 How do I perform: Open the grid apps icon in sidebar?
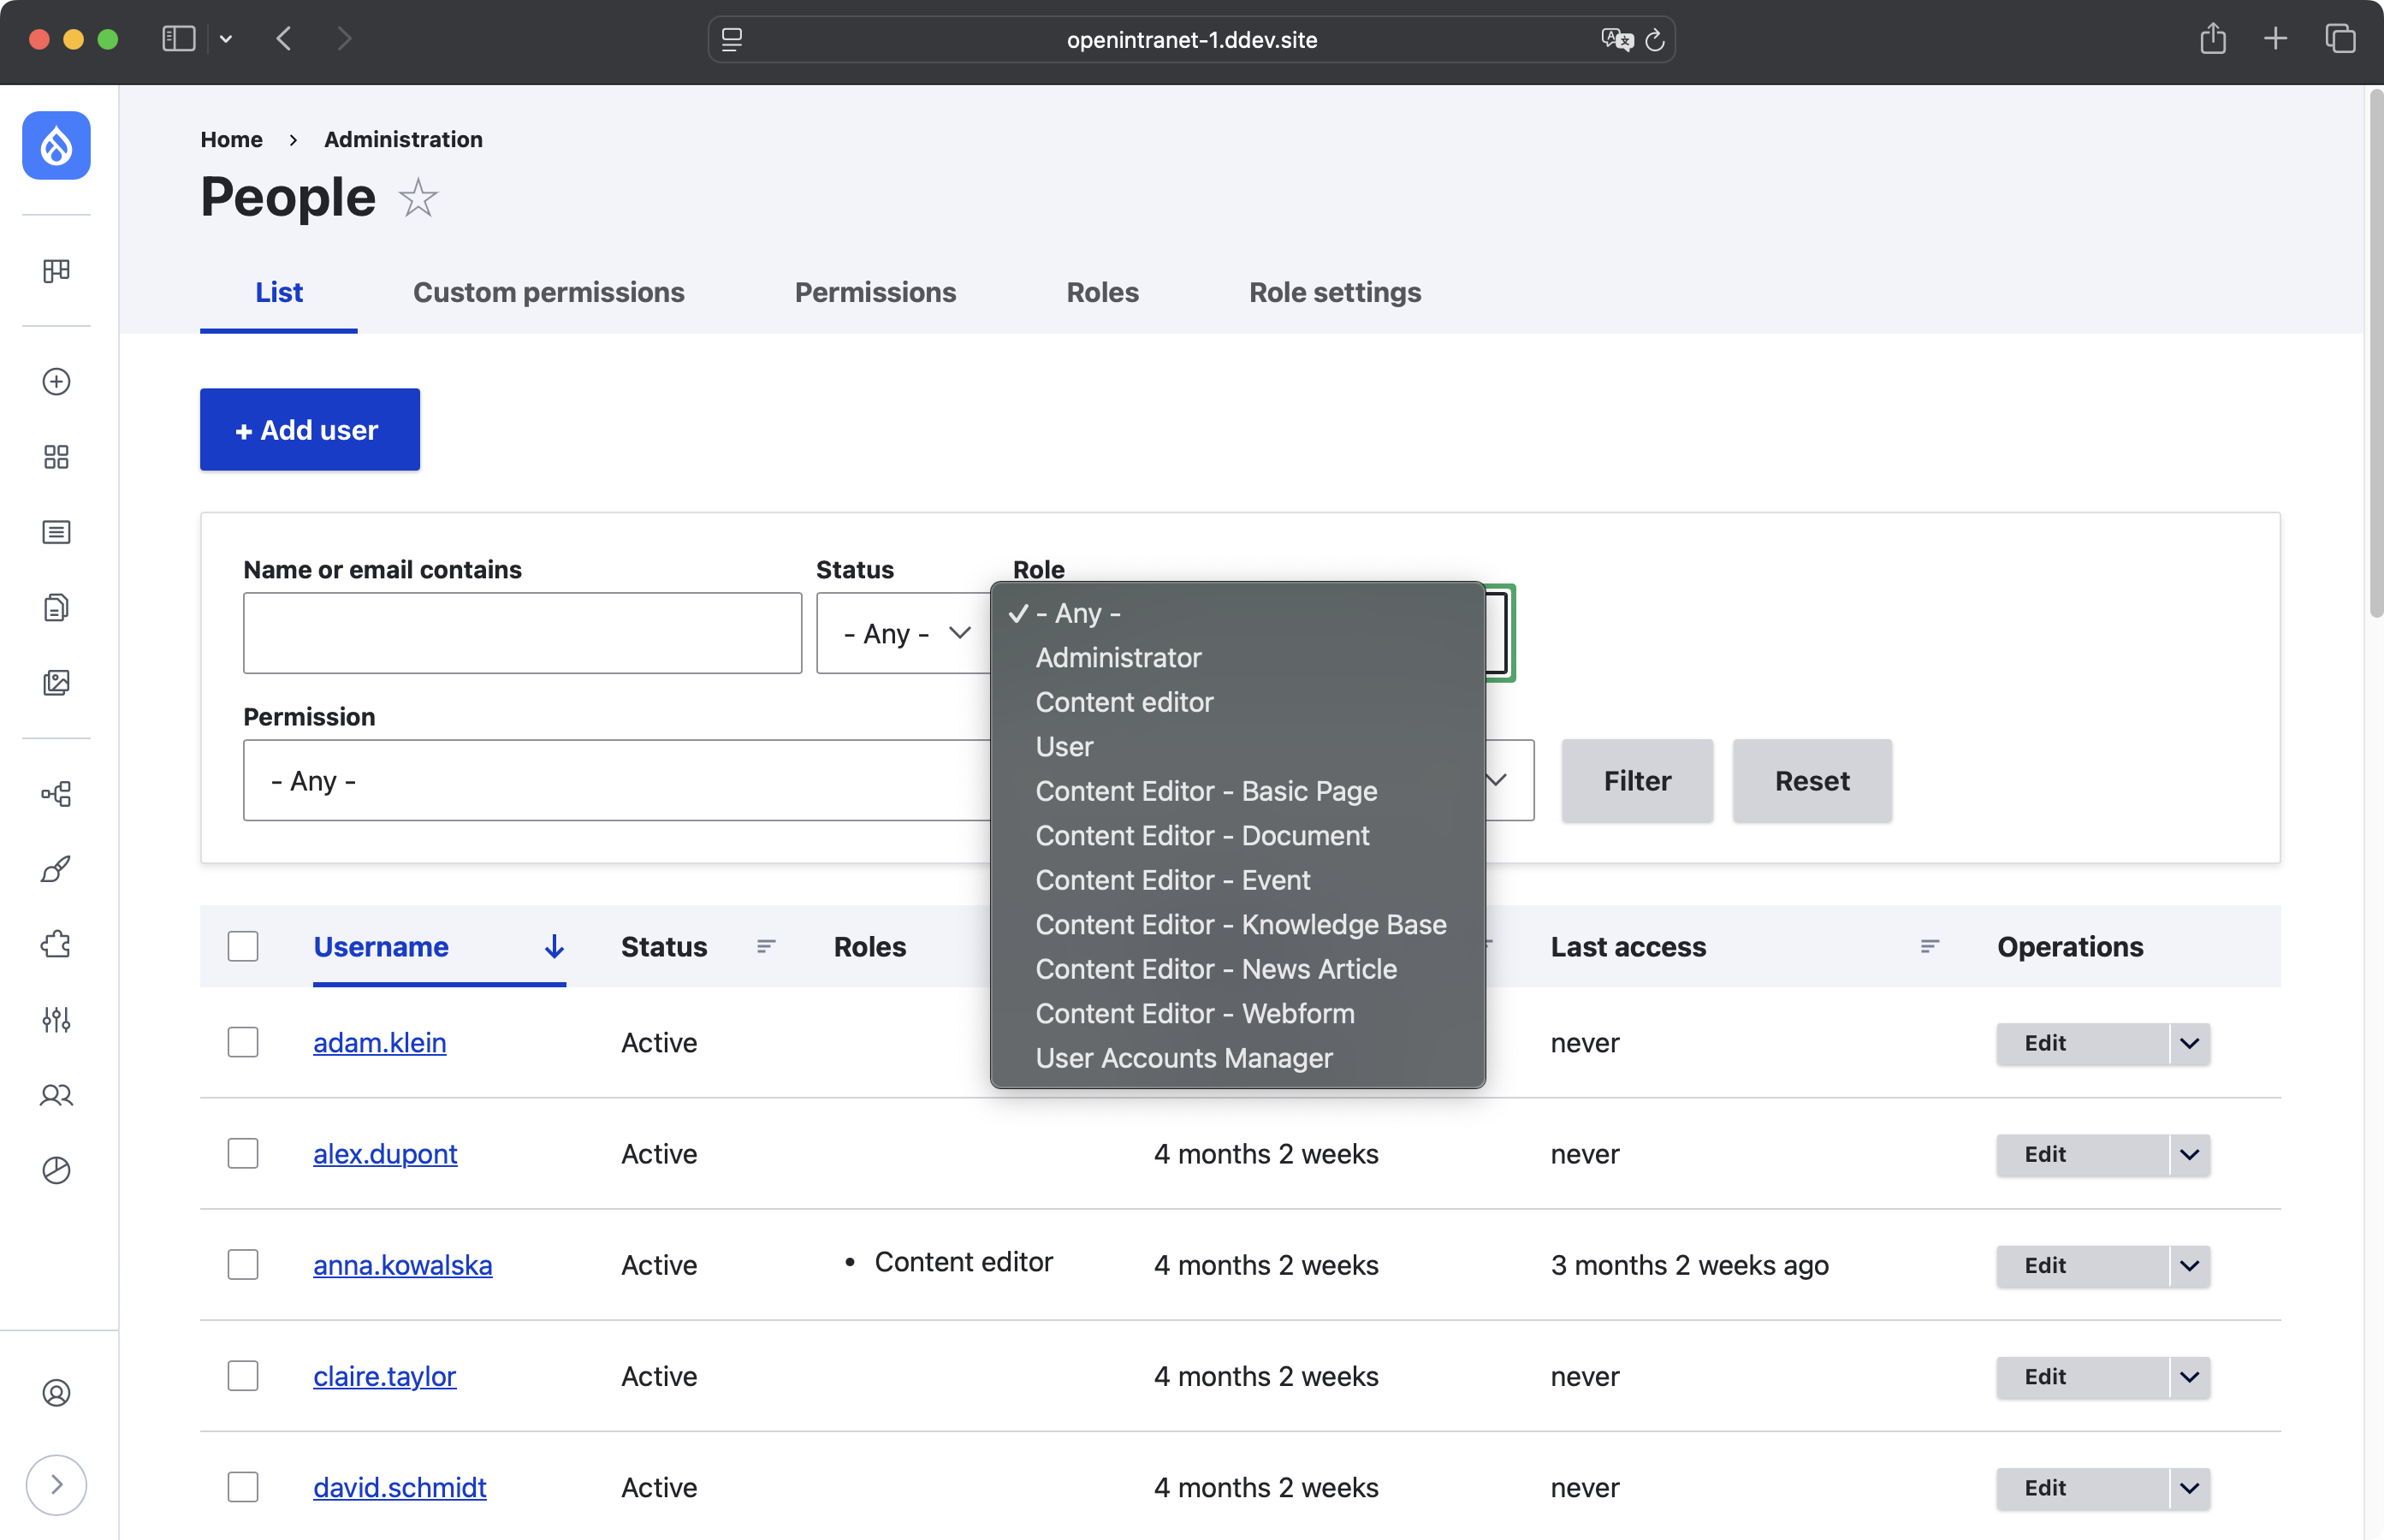coord(56,457)
